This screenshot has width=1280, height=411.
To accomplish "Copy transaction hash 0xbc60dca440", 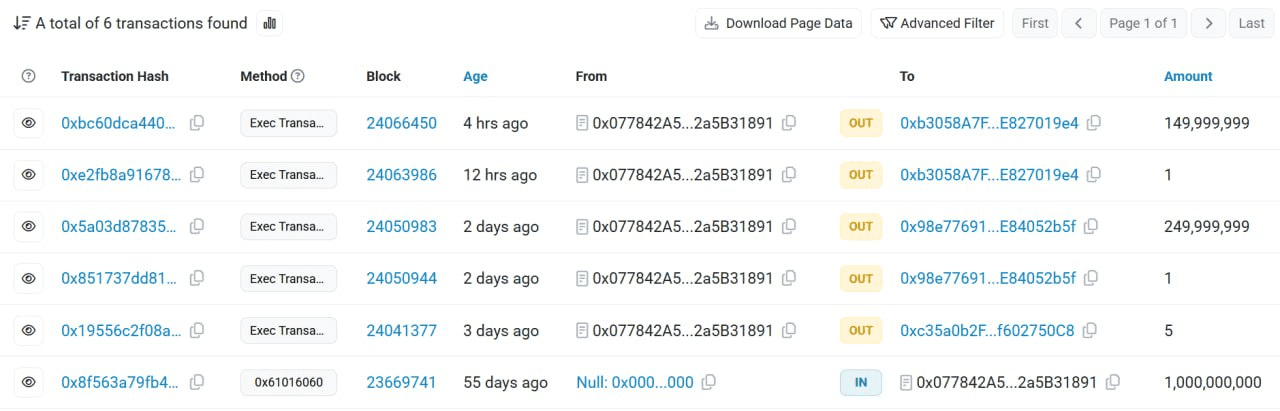I will coord(197,123).
